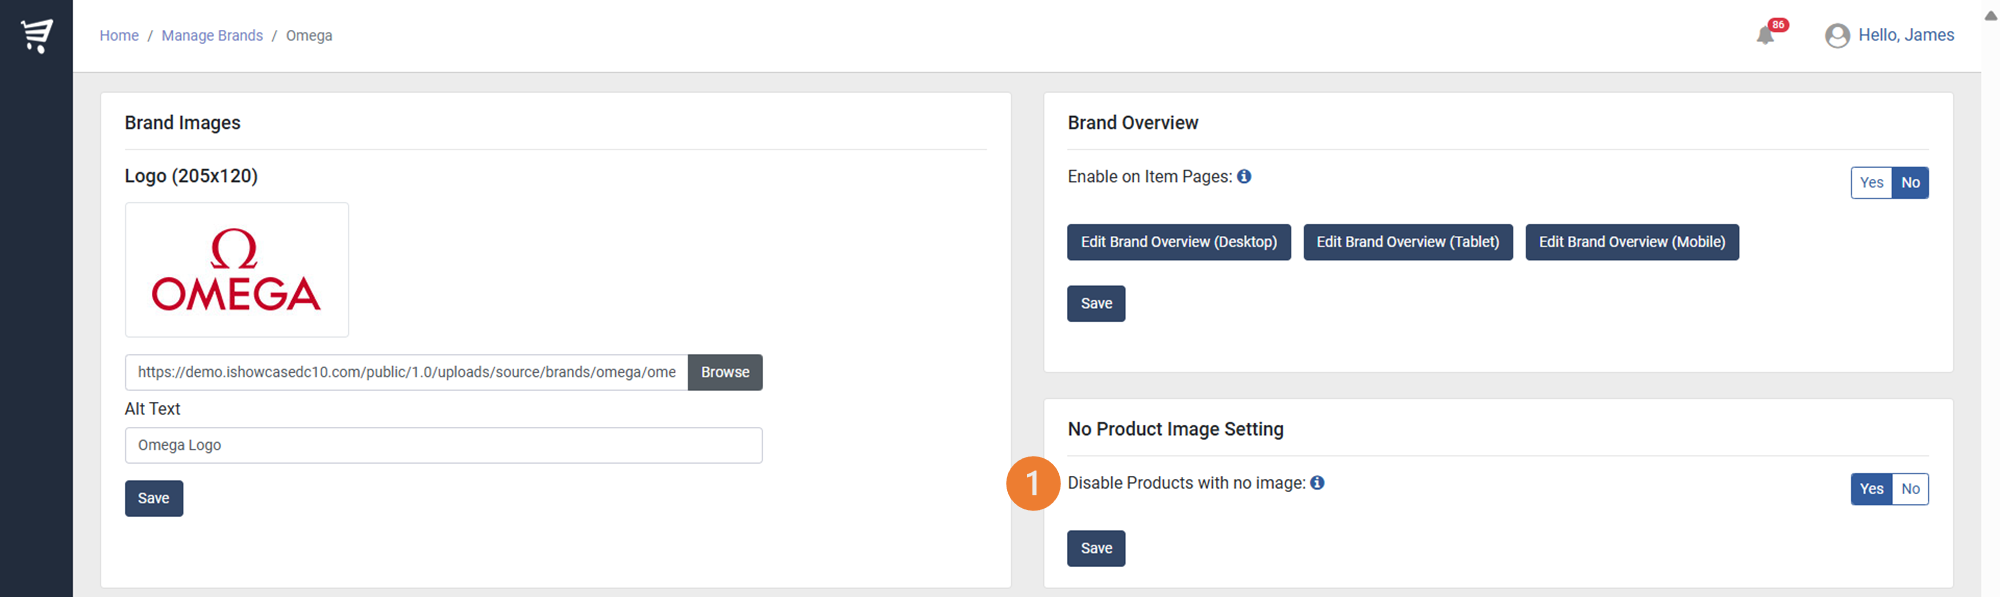Click the Logo (205x120) label
Image resolution: width=2000 pixels, height=597 pixels.
coord(191,176)
